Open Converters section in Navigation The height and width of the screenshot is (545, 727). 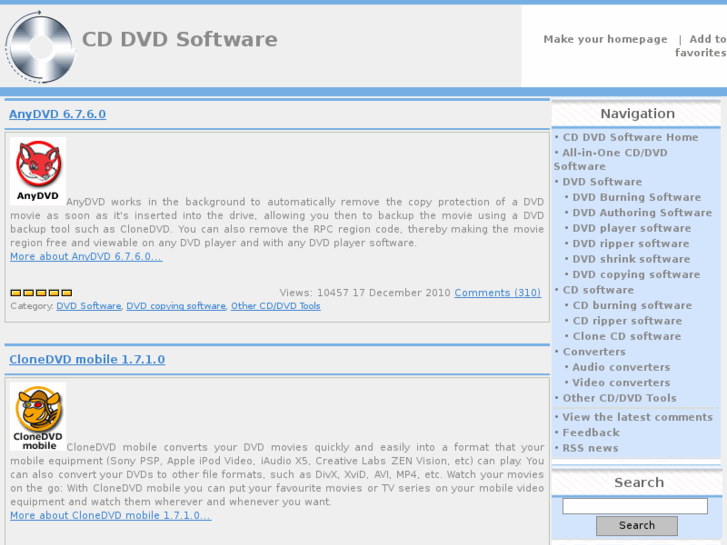pyautogui.click(x=594, y=352)
